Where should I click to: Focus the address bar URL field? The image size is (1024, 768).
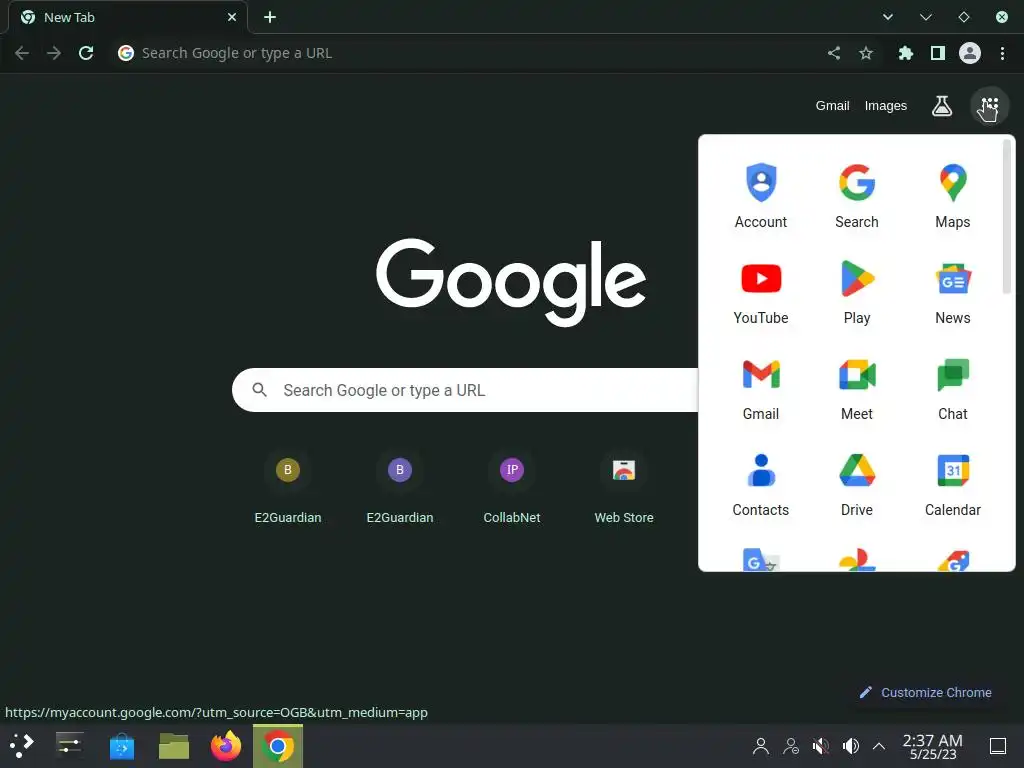pos(470,53)
